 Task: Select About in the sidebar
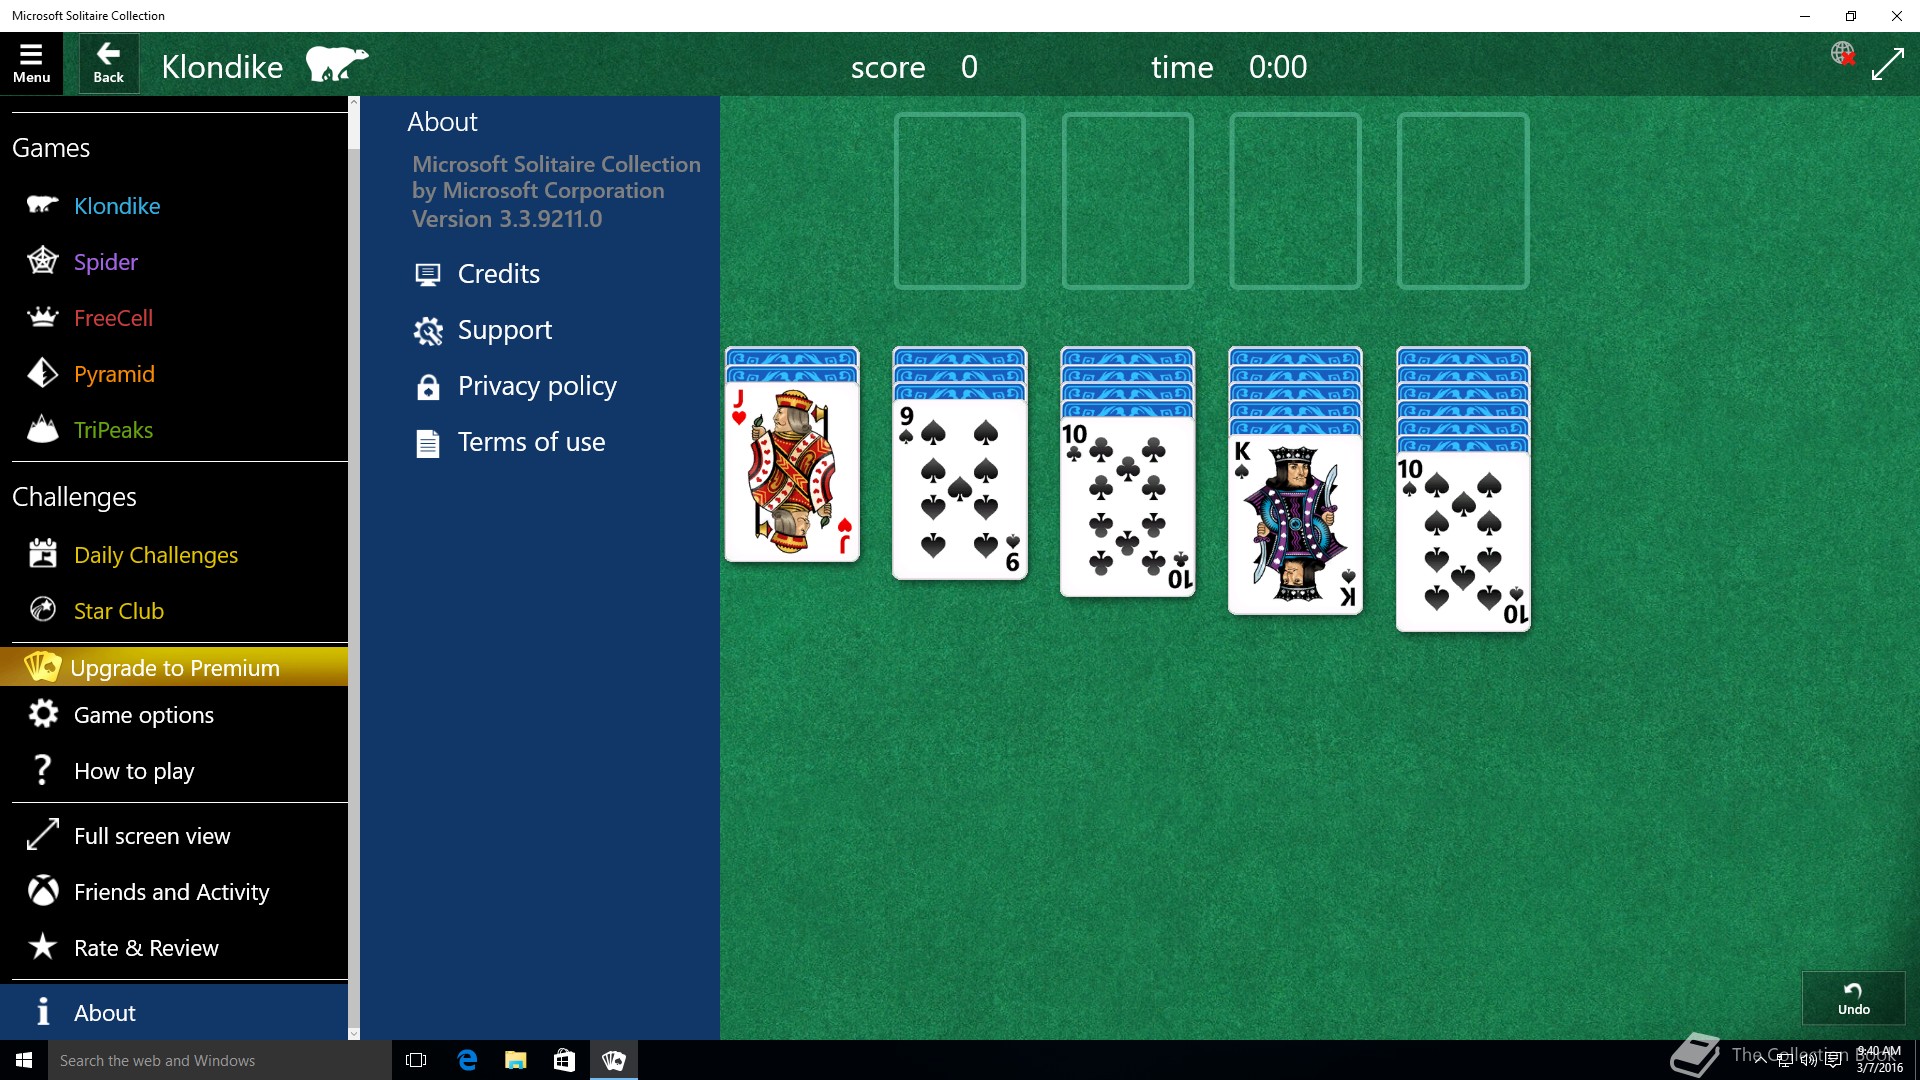(x=174, y=1012)
